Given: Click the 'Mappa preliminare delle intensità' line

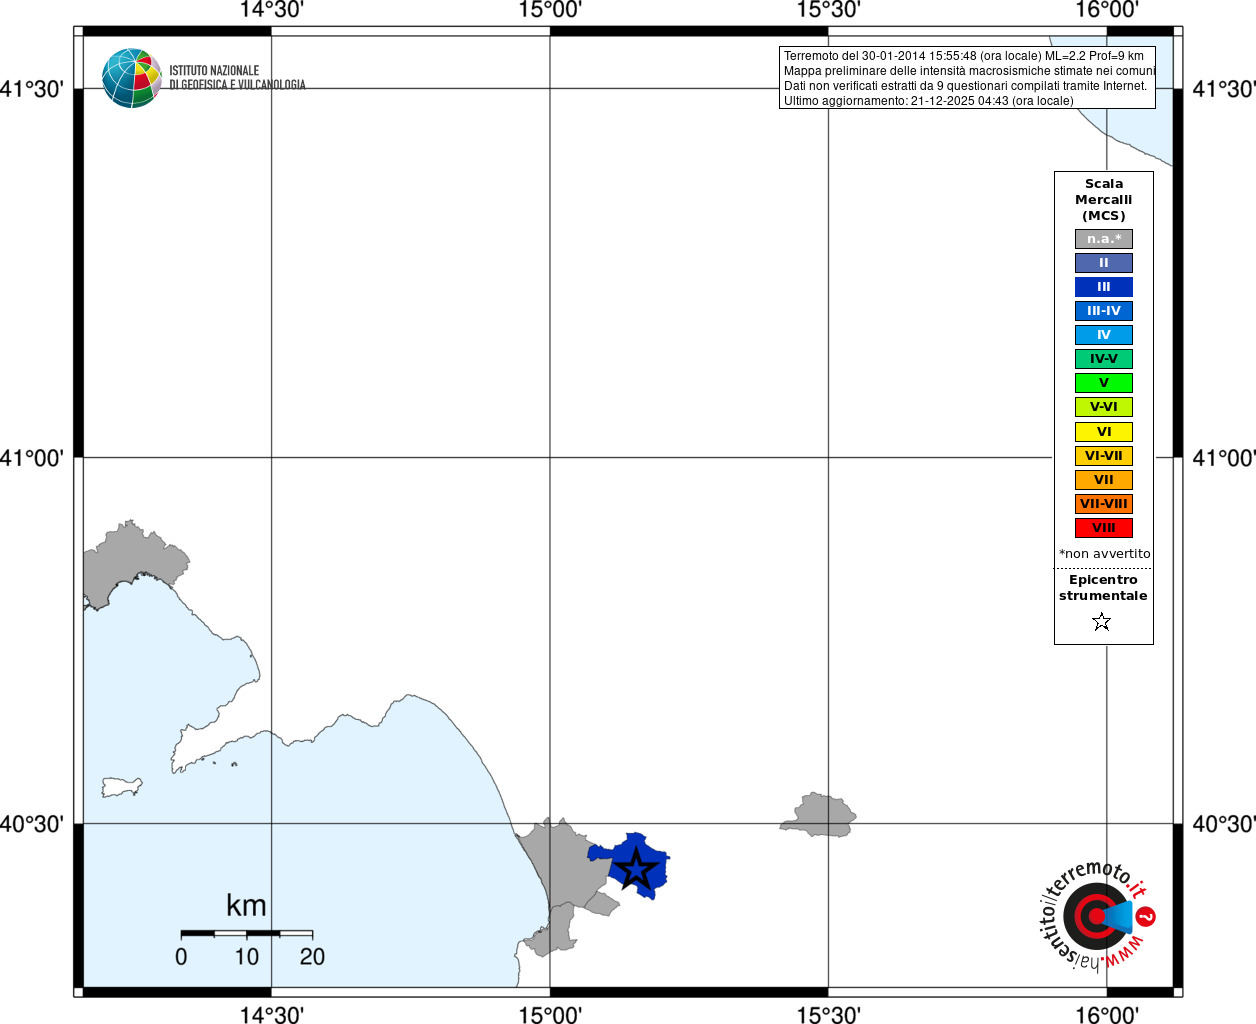Looking at the screenshot, I should point(969,71).
